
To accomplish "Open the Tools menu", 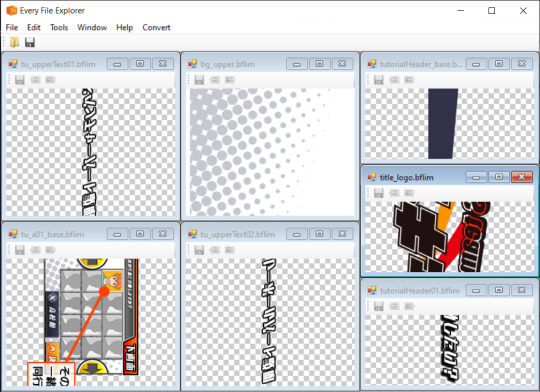I will click(x=59, y=28).
